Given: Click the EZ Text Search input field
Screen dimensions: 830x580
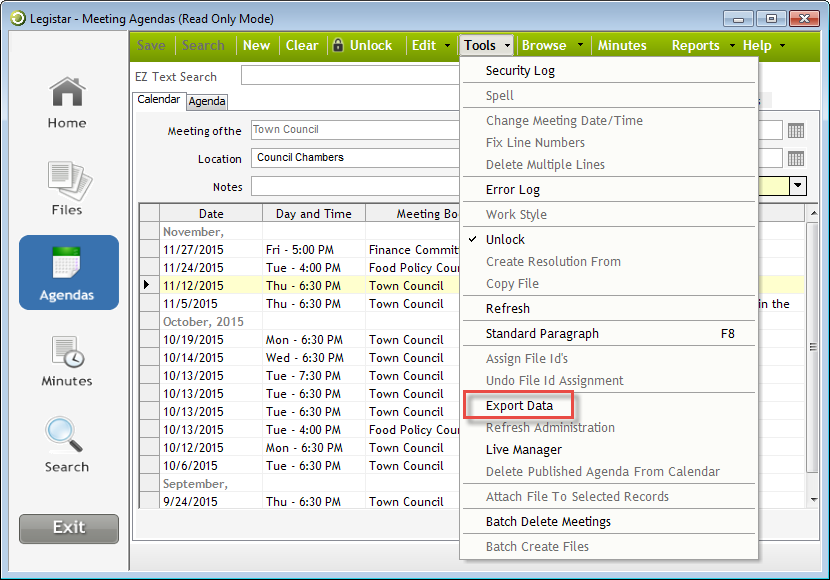Looking at the screenshot, I should [350, 75].
